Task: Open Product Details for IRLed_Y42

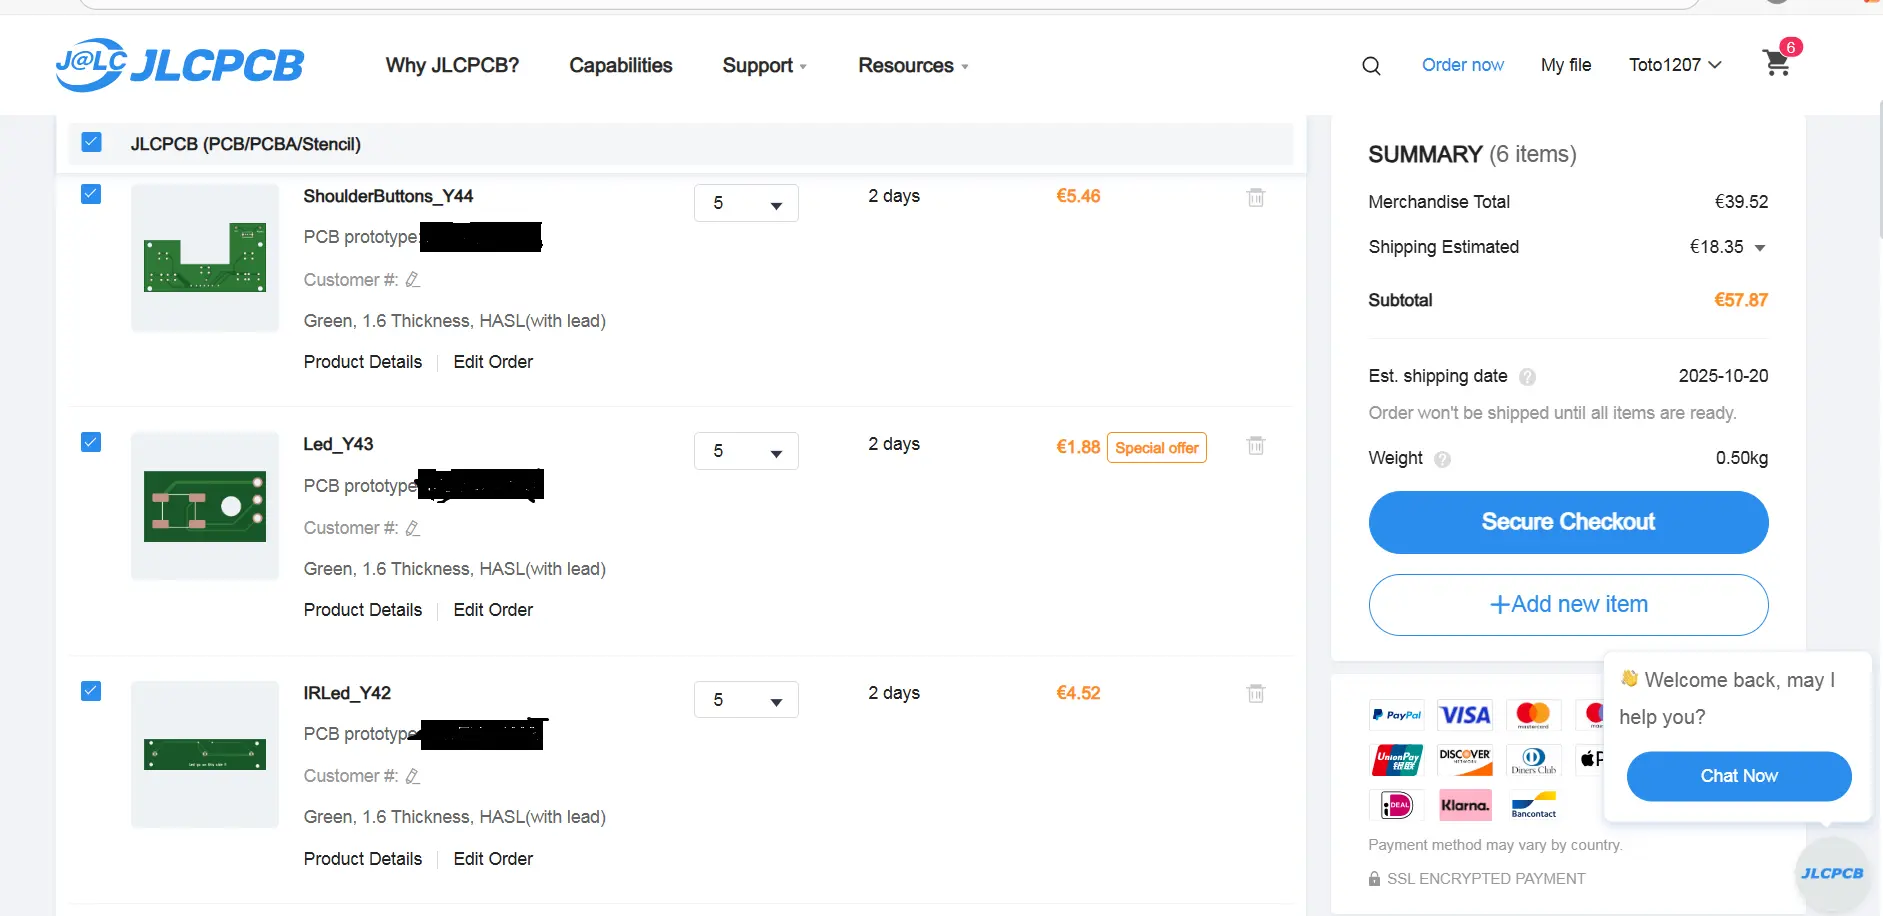Action: pos(363,859)
